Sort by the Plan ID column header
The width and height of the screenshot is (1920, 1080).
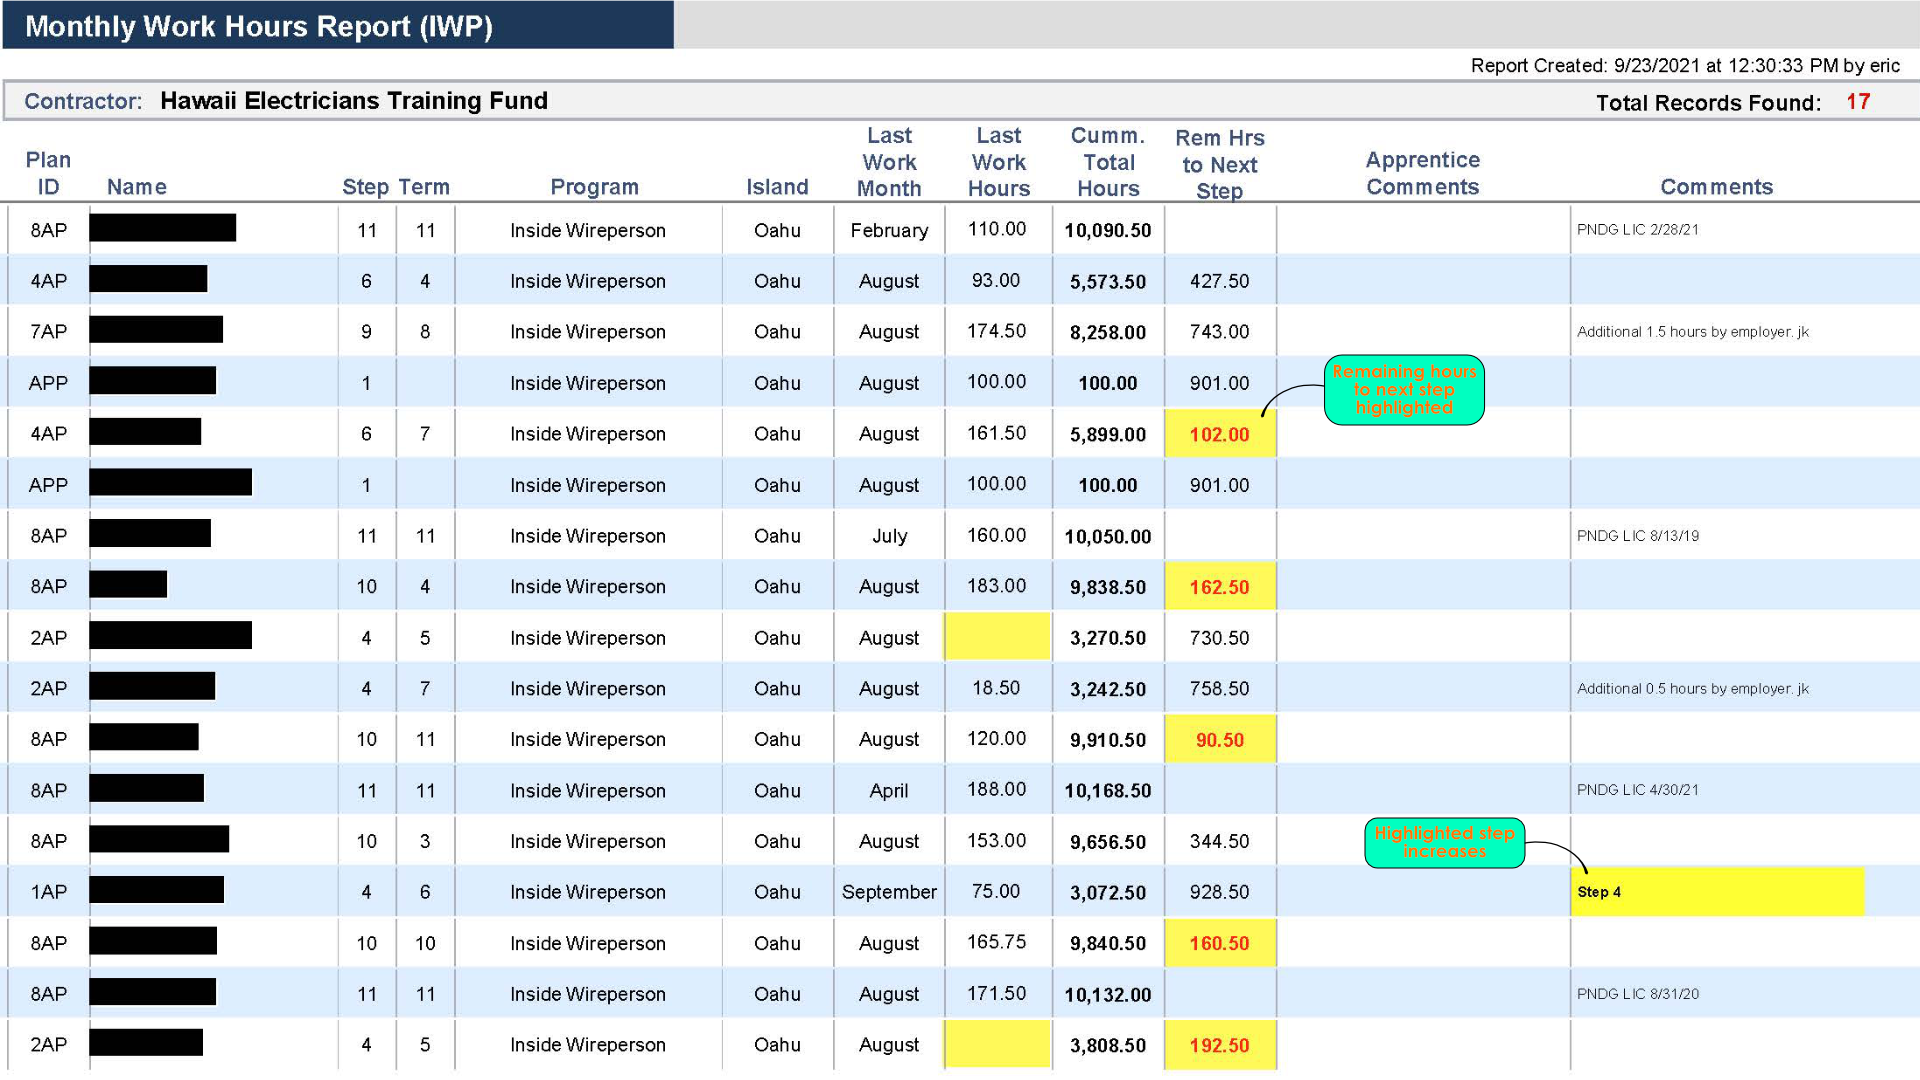(48, 172)
